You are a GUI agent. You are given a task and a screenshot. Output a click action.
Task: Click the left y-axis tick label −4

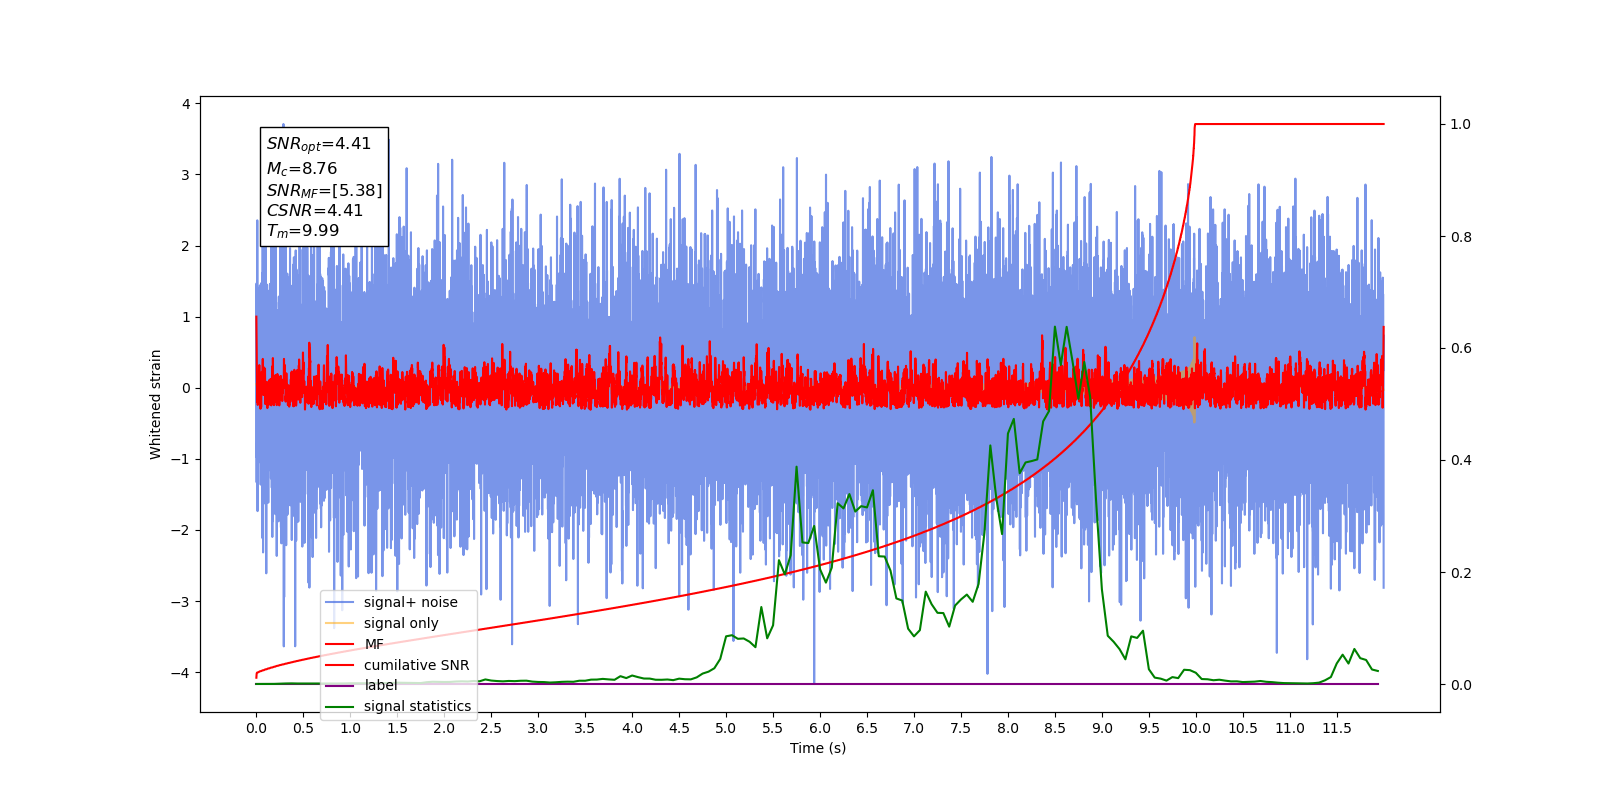tap(180, 673)
